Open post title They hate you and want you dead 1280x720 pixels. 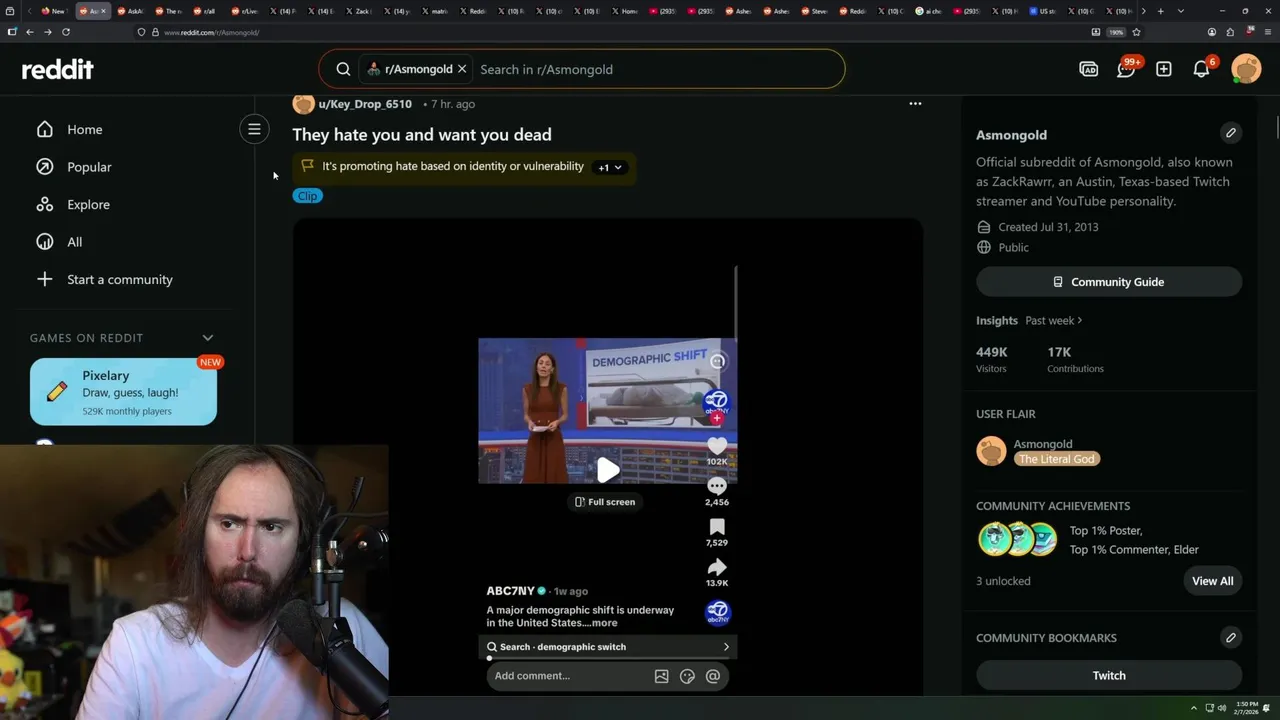tap(422, 134)
